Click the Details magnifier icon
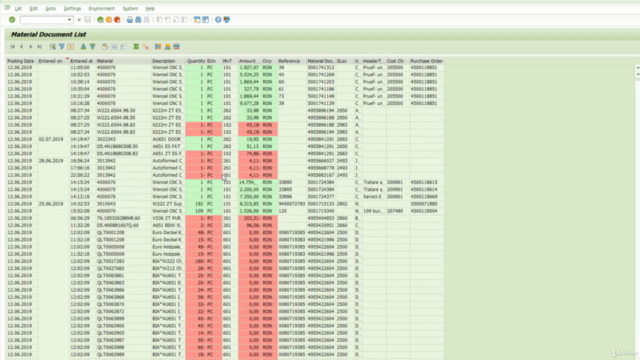Screen dimensions: 640x360 53,47
